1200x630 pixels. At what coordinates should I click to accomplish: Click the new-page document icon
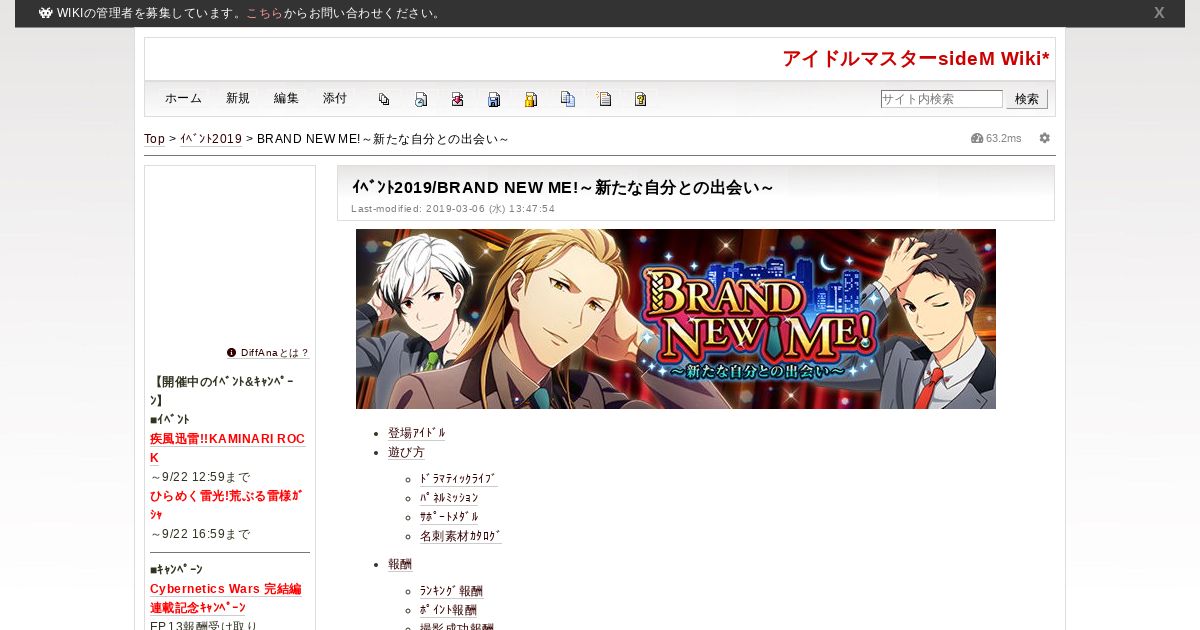[x=604, y=99]
